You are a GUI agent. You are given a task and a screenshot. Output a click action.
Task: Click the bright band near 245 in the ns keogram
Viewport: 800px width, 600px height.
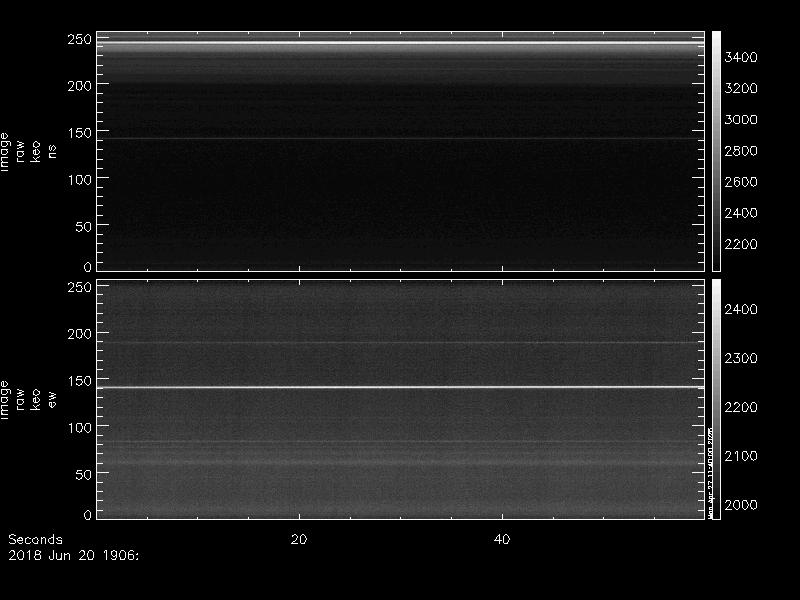point(401,43)
